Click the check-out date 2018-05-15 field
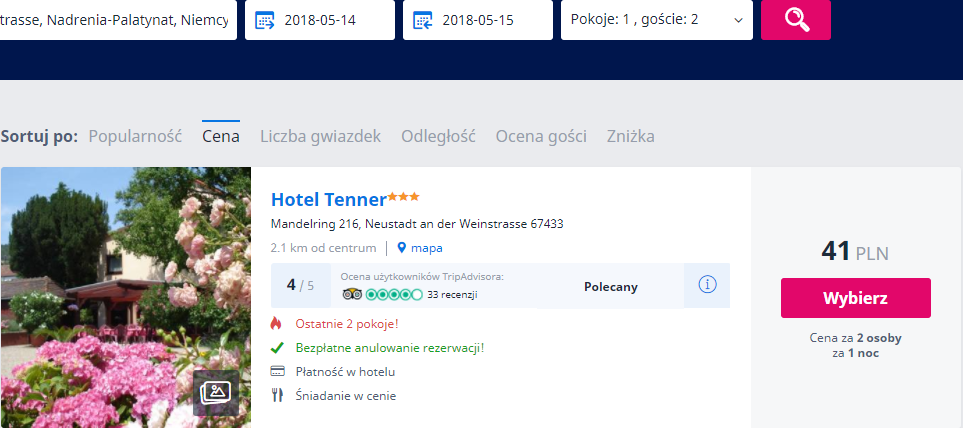 click(478, 20)
